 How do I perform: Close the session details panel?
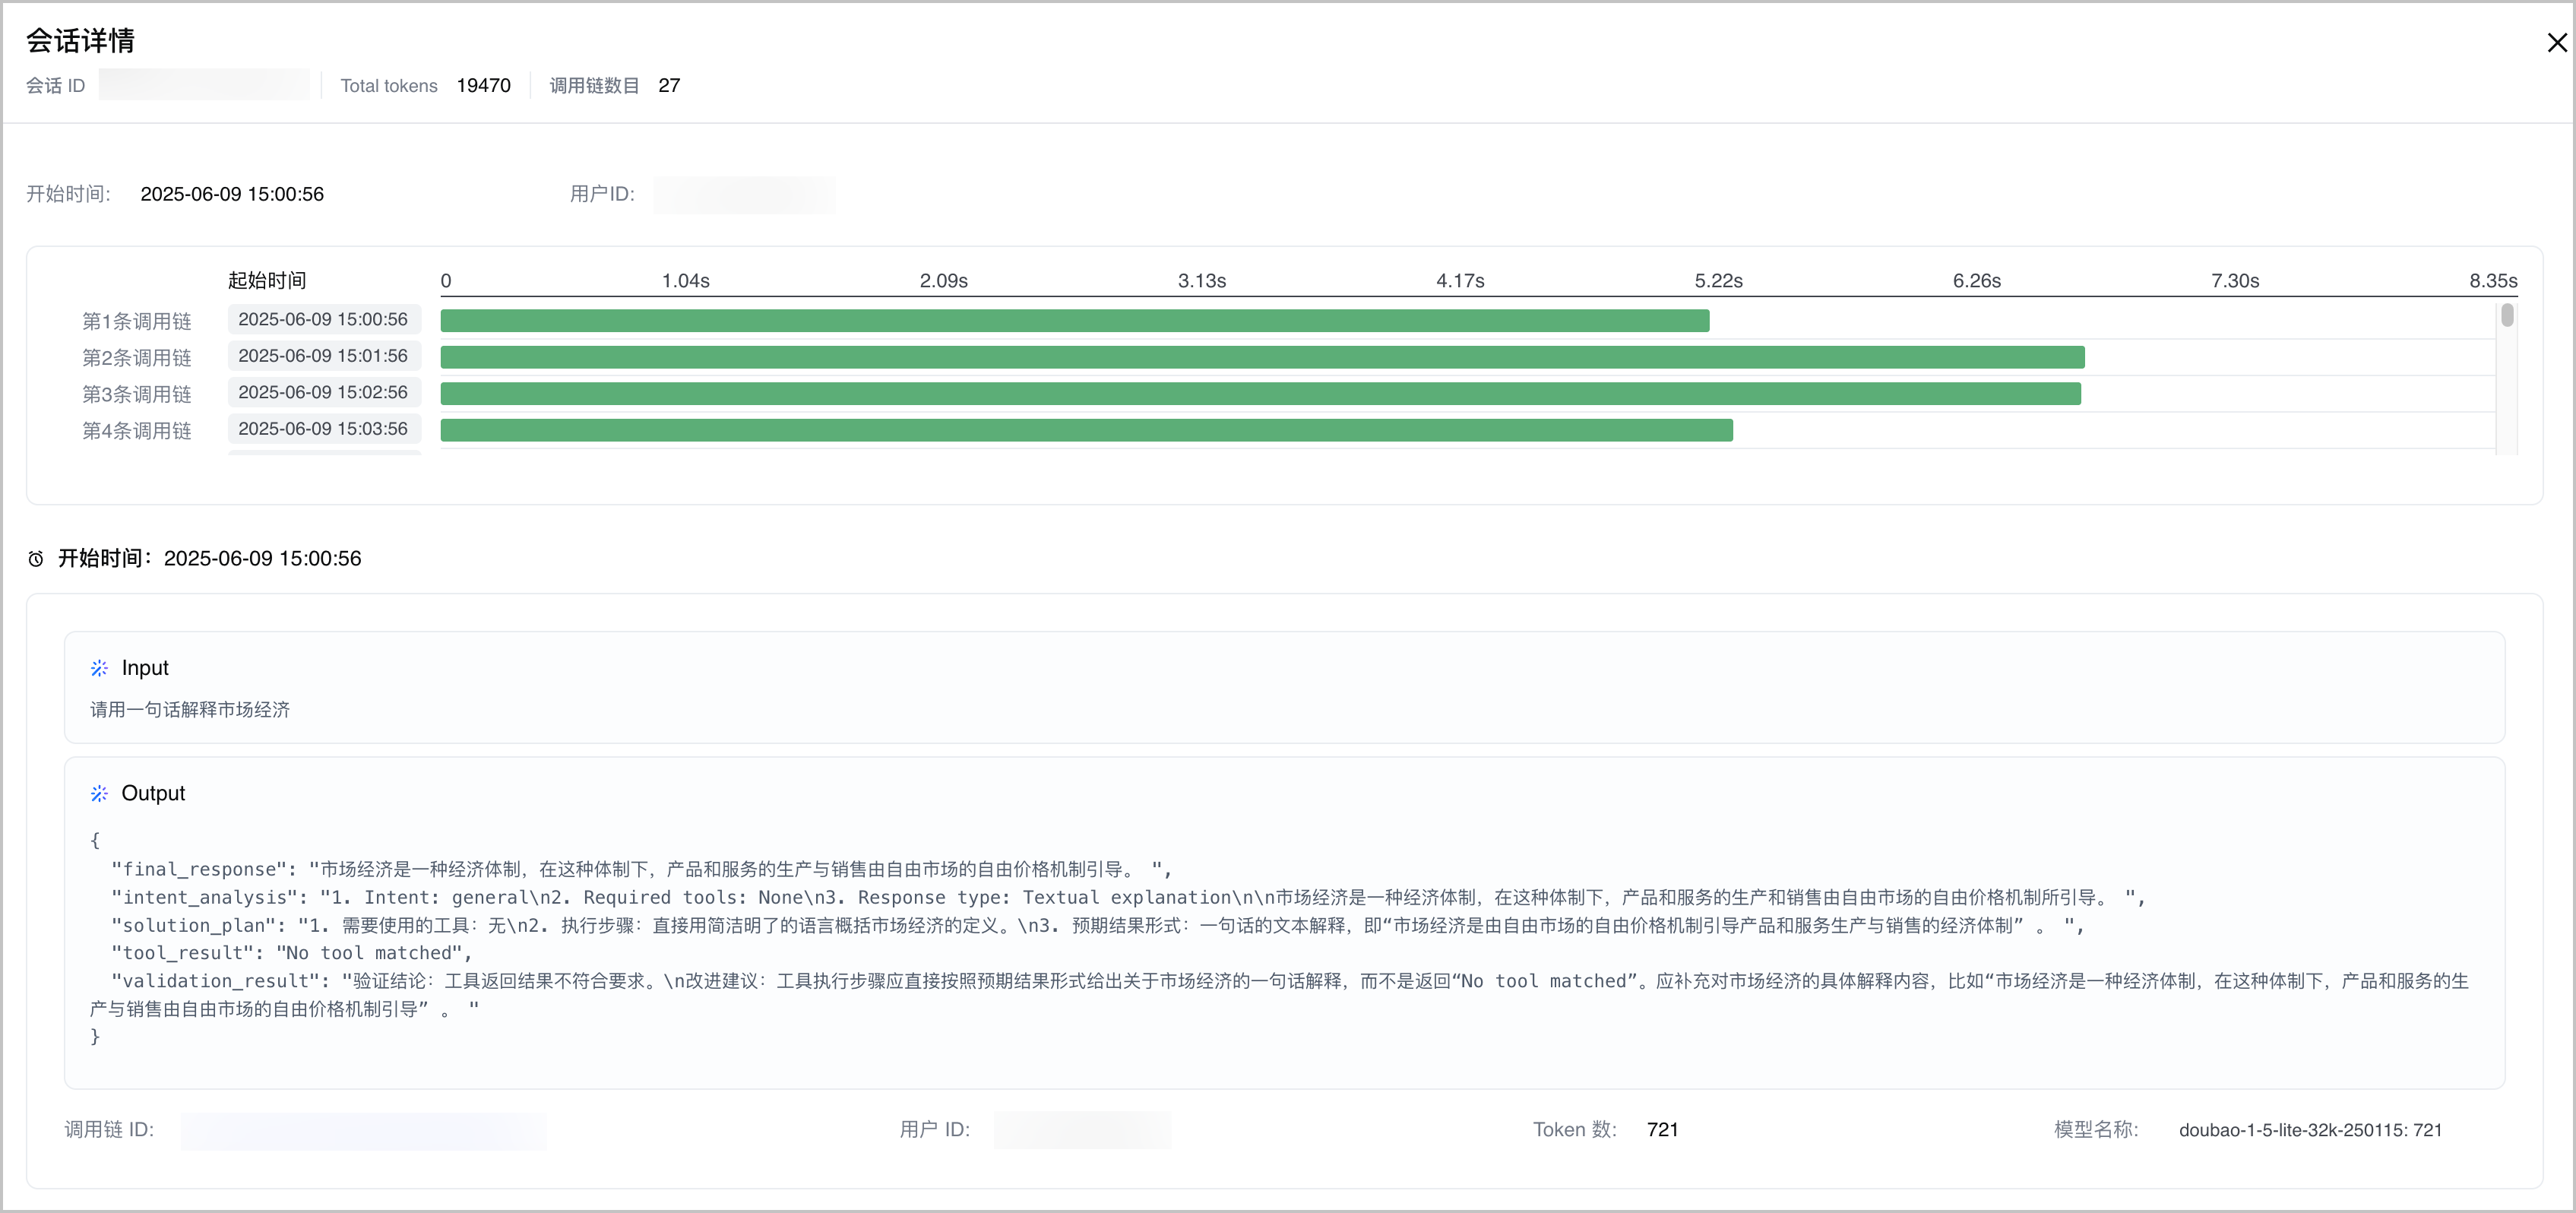click(2556, 43)
